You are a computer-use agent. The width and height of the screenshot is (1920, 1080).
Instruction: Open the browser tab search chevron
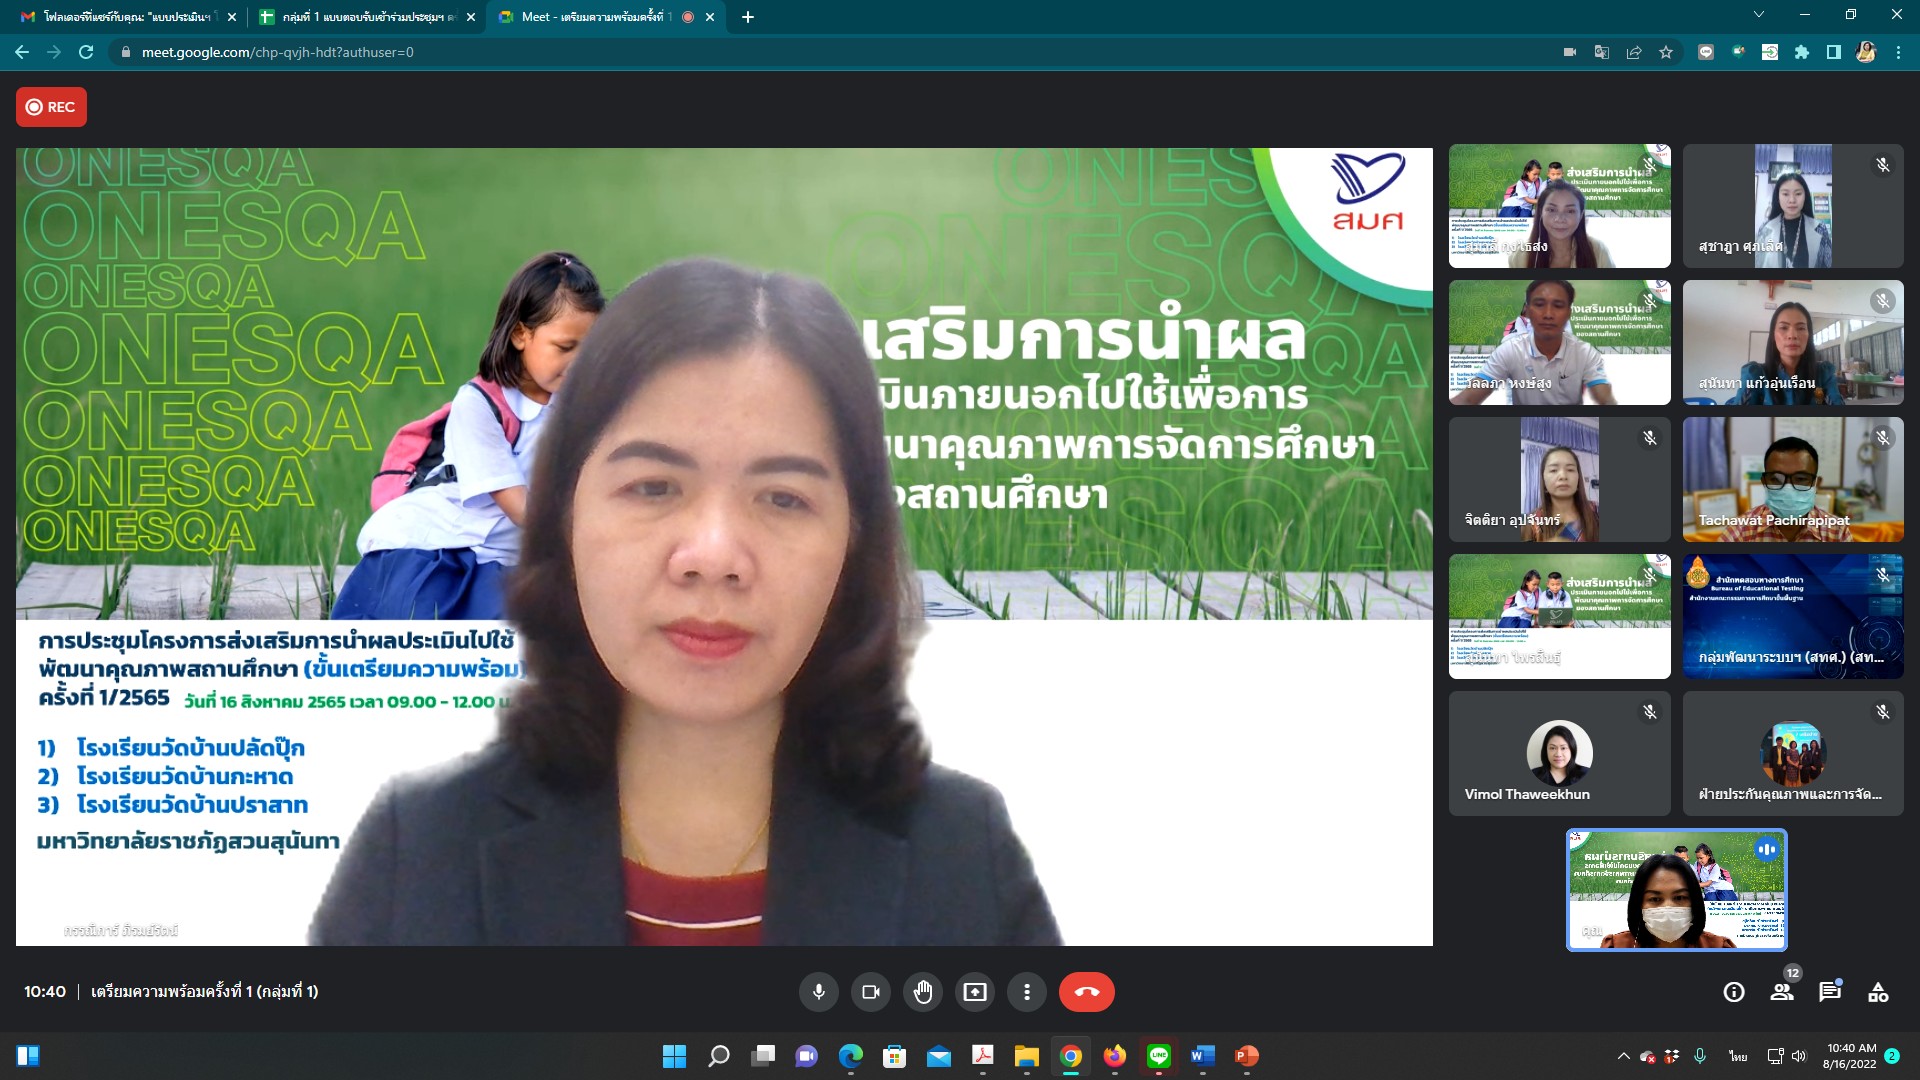(1758, 15)
